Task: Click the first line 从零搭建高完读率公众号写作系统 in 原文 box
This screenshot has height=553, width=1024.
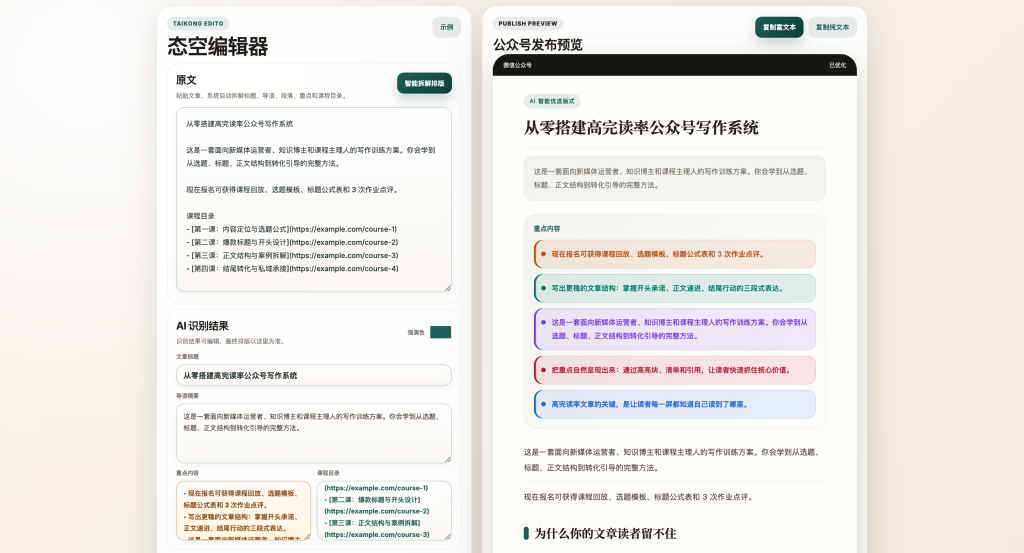Action: tap(239, 124)
